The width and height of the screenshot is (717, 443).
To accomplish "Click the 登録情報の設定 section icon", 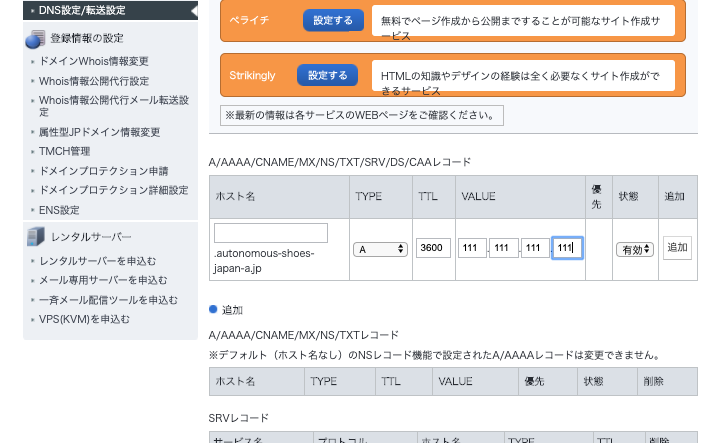I will [x=35, y=38].
